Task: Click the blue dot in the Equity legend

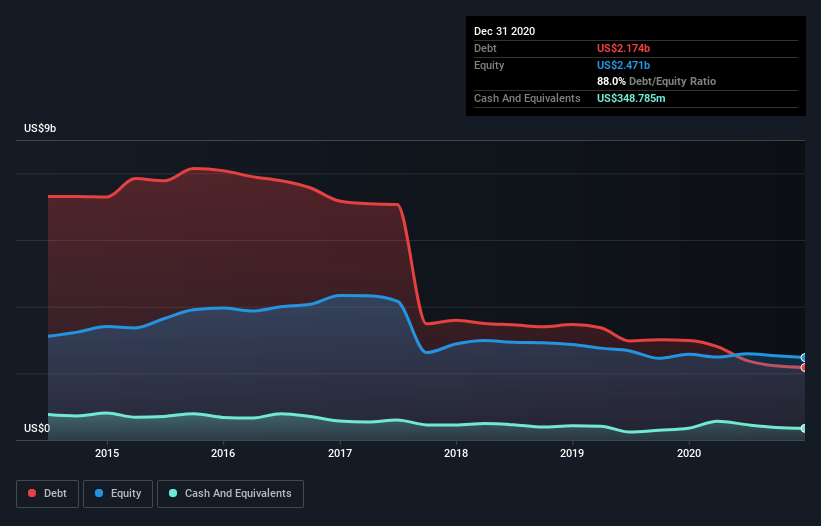Action: (99, 493)
